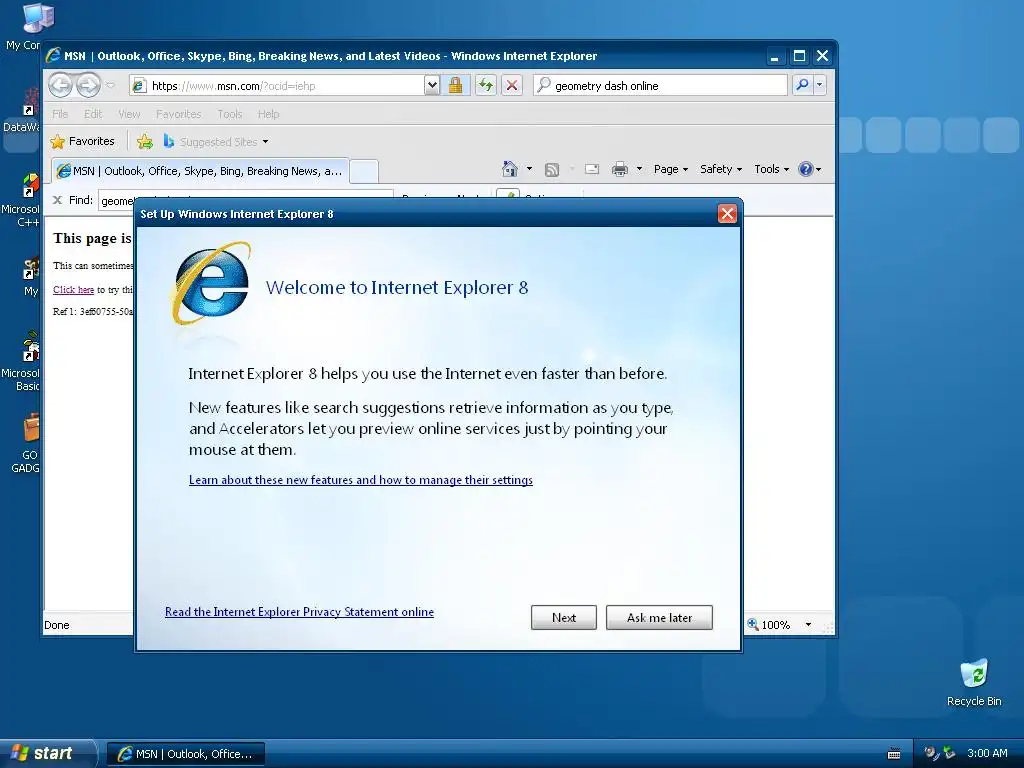Click the Read Mail envelope icon
This screenshot has height=768, width=1024.
tap(592, 169)
